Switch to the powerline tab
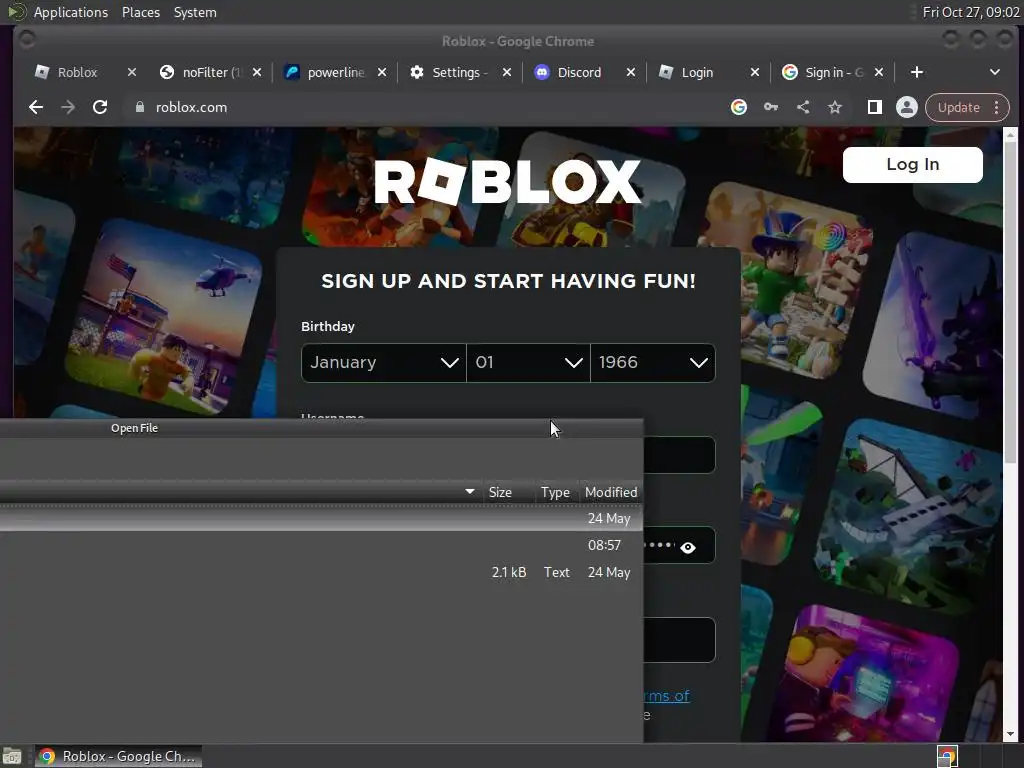The image size is (1024, 768). coord(336,72)
